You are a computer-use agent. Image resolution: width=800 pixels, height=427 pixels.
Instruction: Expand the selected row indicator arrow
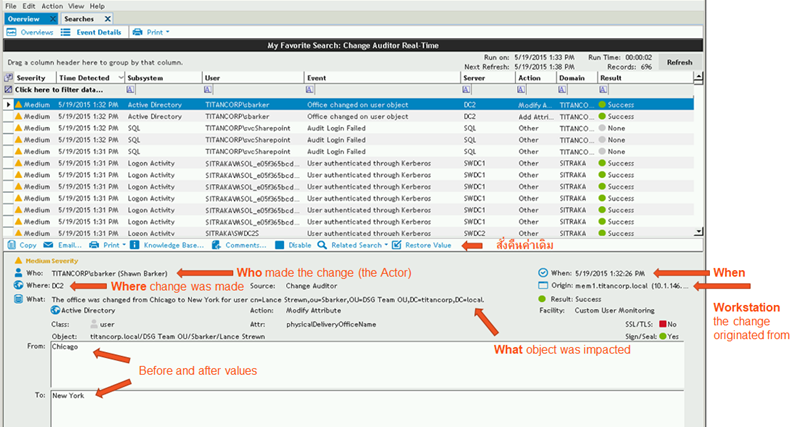pos(8,105)
